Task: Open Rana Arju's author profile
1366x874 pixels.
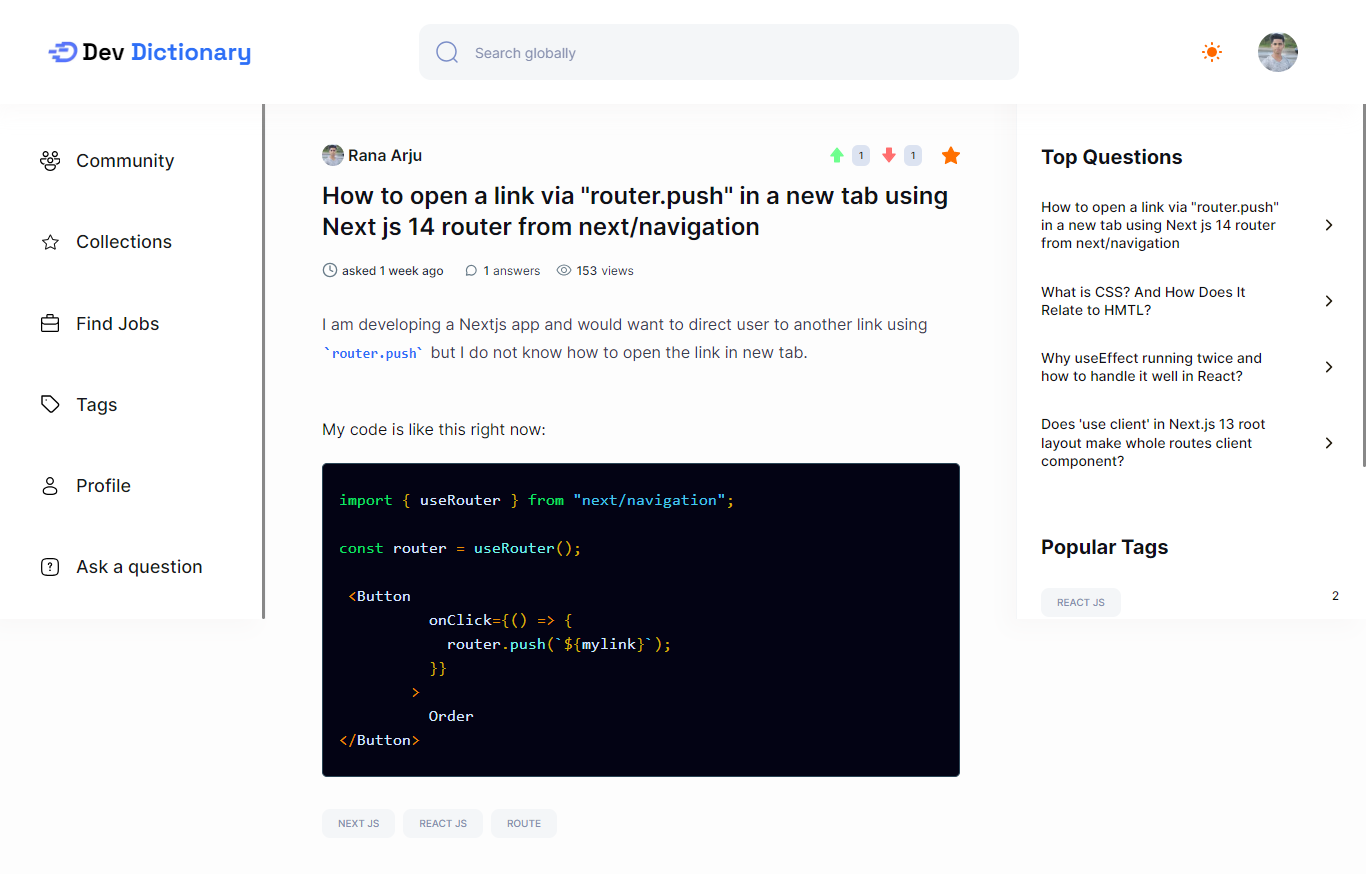Action: 385,155
